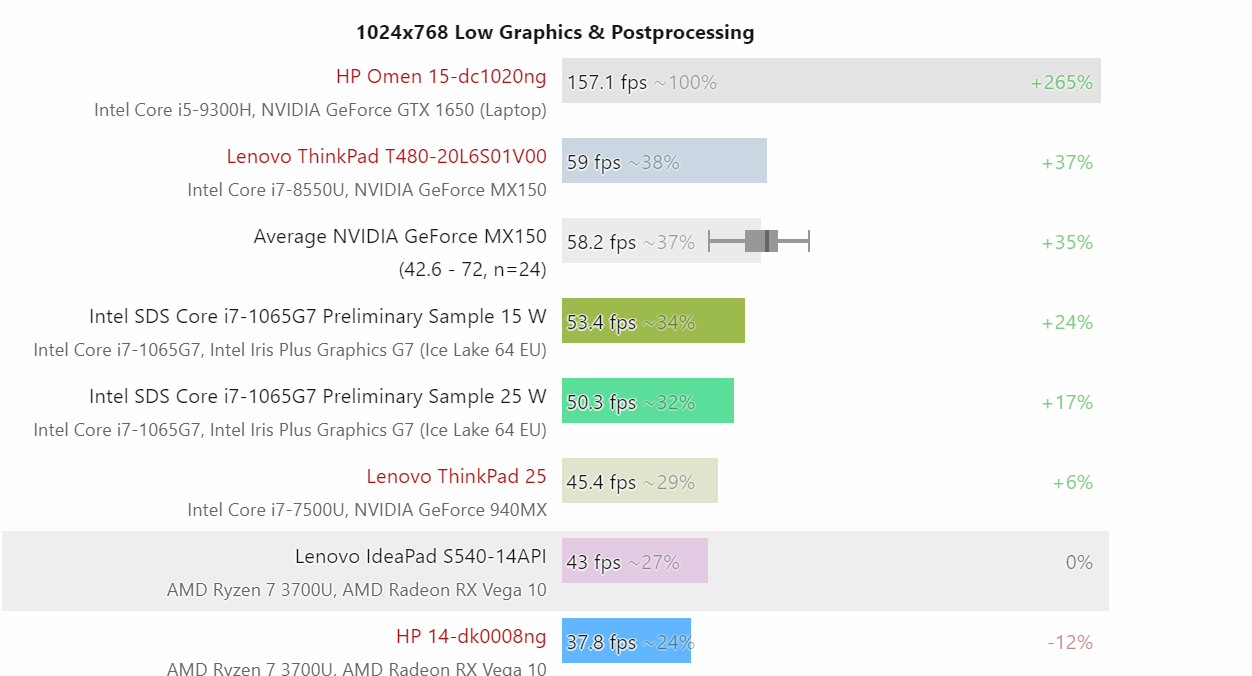
Task: Click the 1024x768 Low Graphics heading
Action: pos(555,33)
